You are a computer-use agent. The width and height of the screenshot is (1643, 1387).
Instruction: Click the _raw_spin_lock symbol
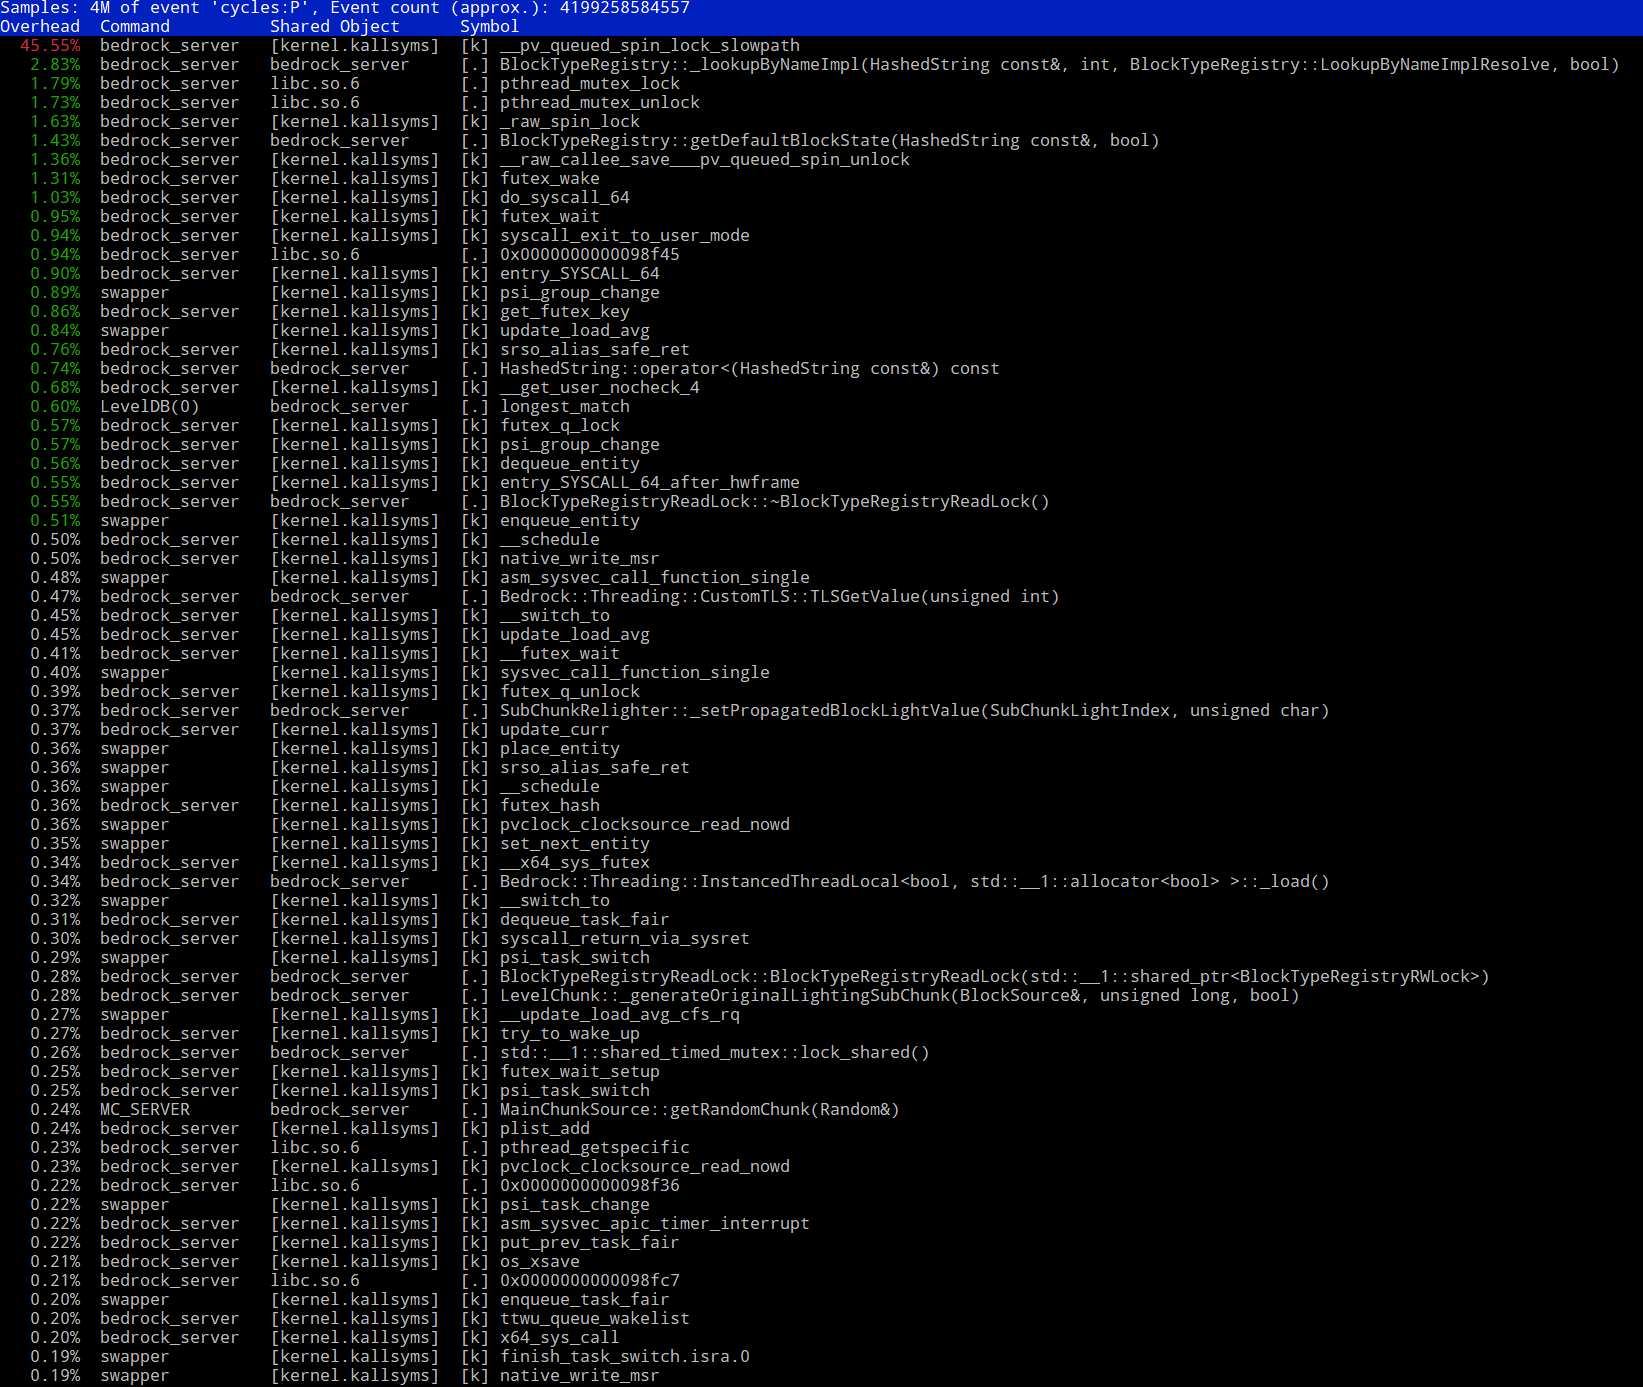570,122
